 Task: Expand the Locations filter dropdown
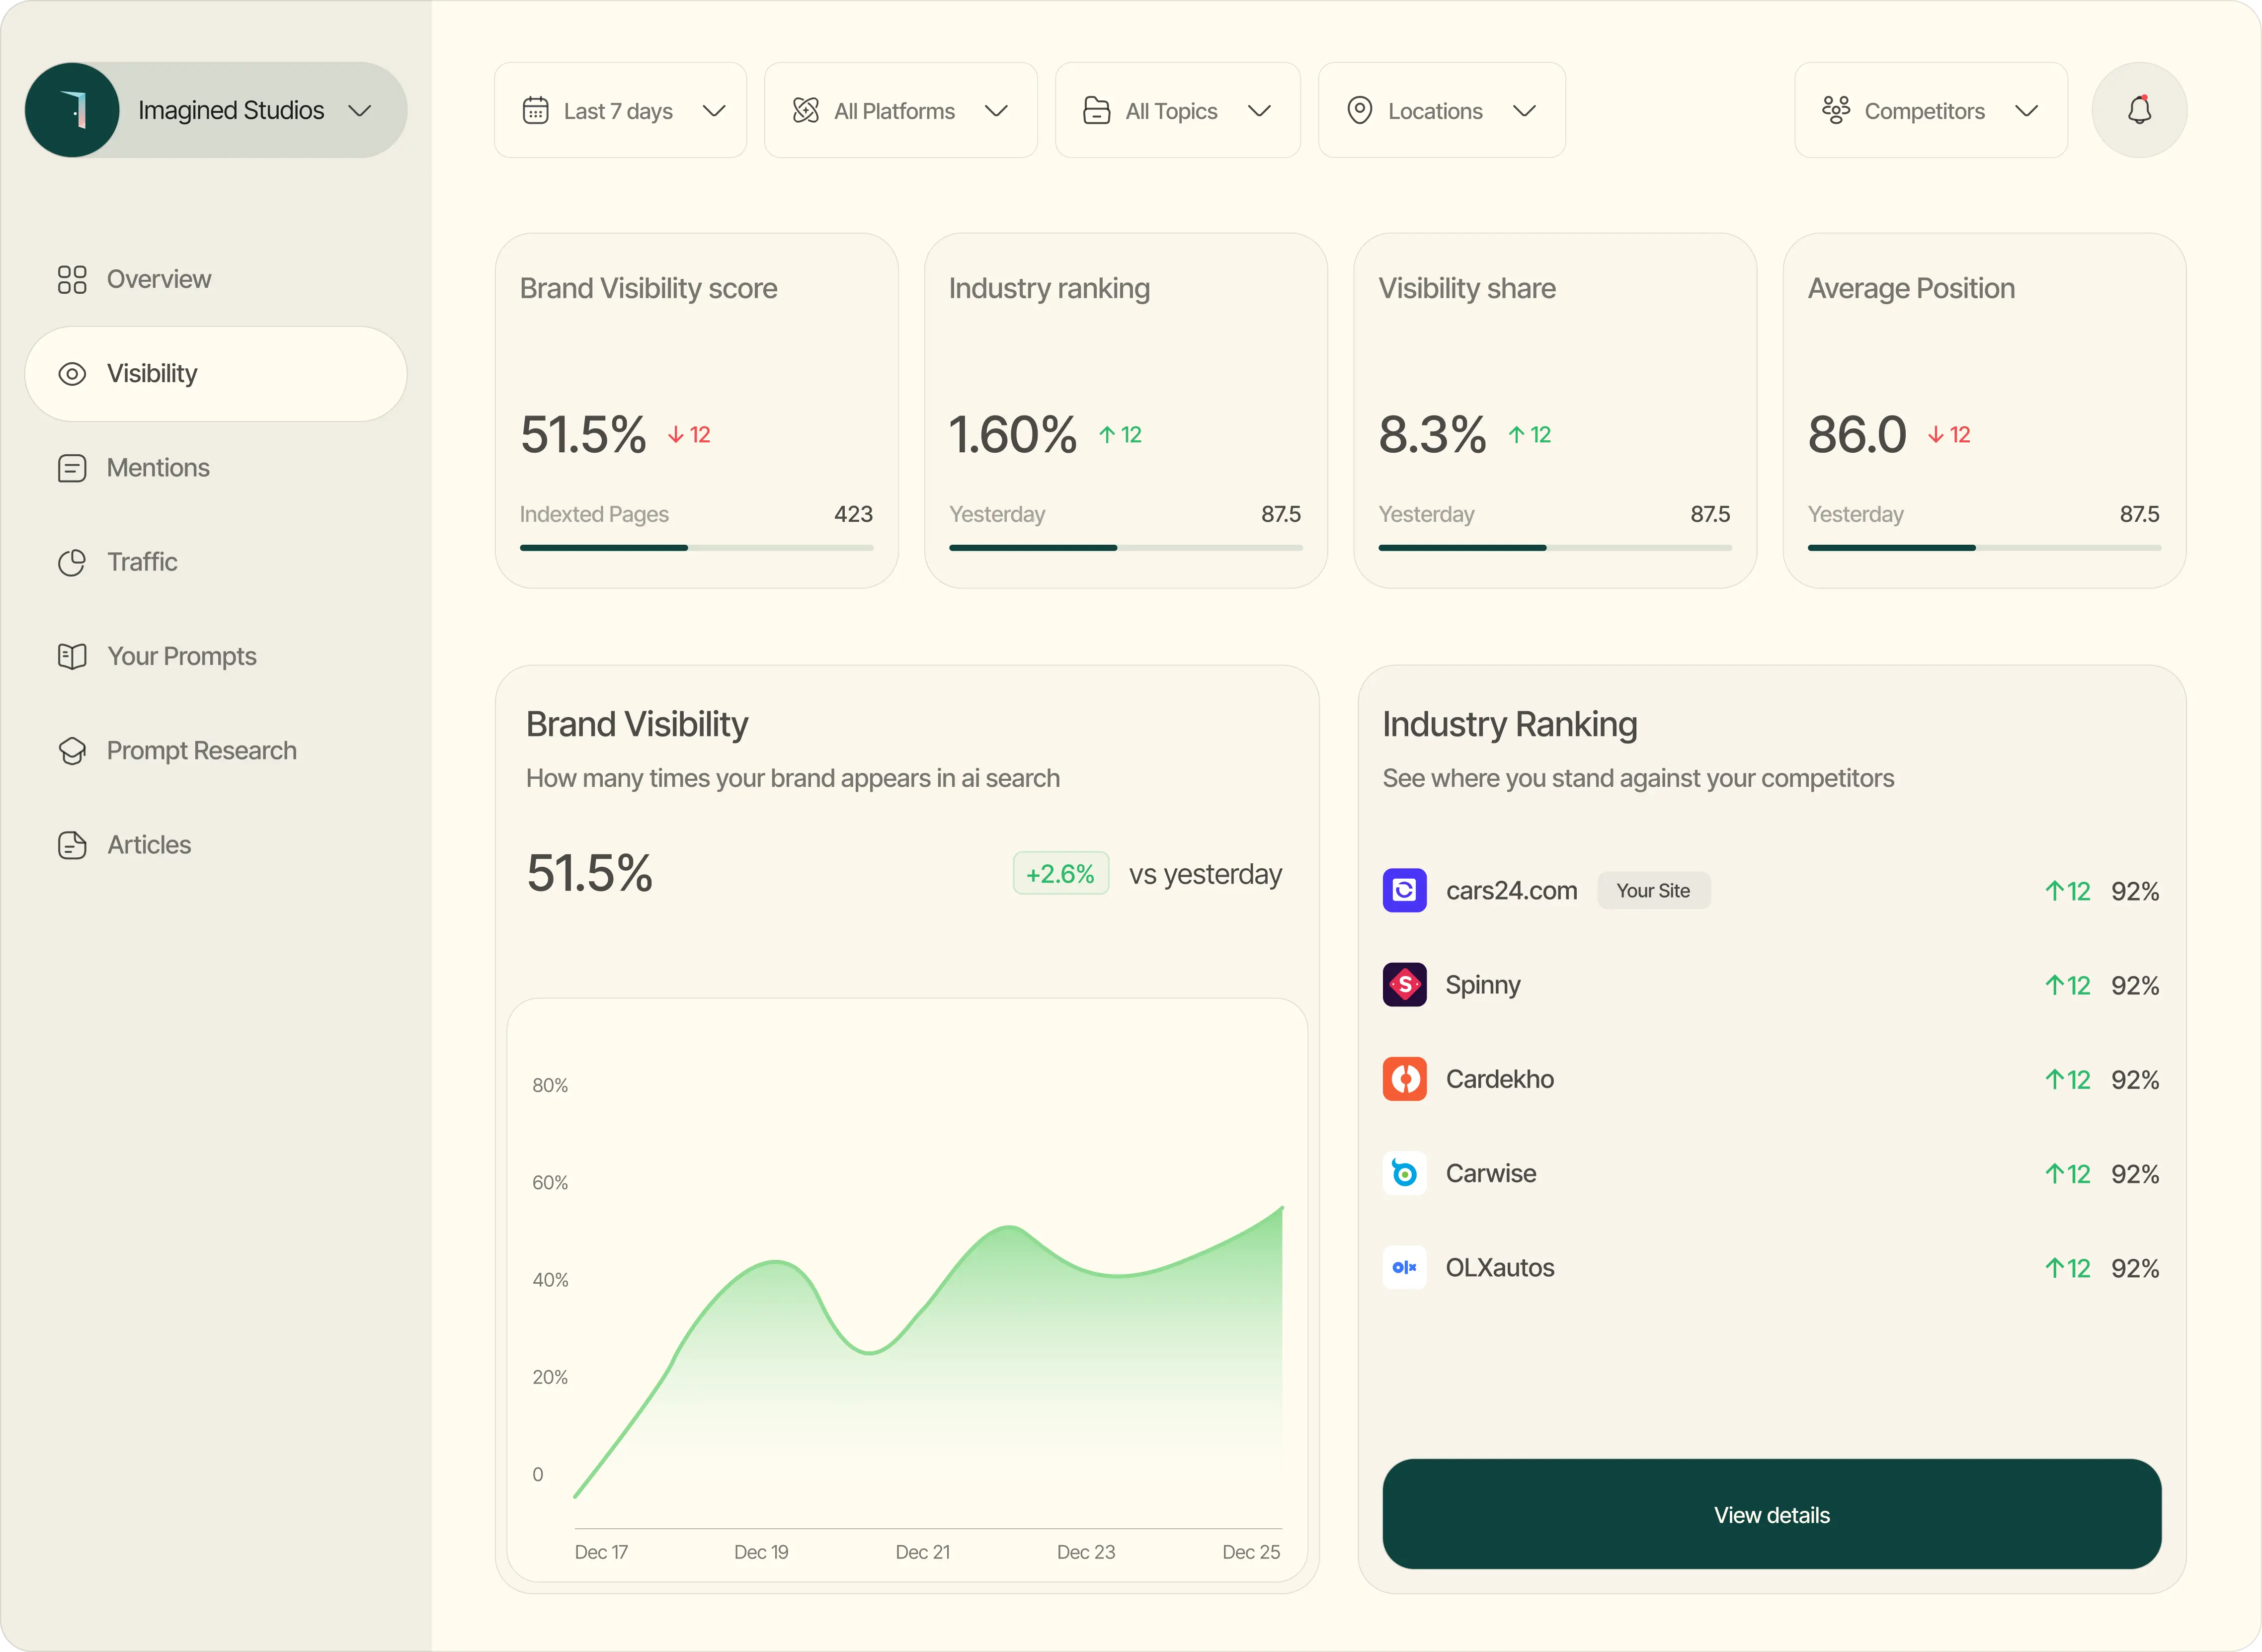1441,110
